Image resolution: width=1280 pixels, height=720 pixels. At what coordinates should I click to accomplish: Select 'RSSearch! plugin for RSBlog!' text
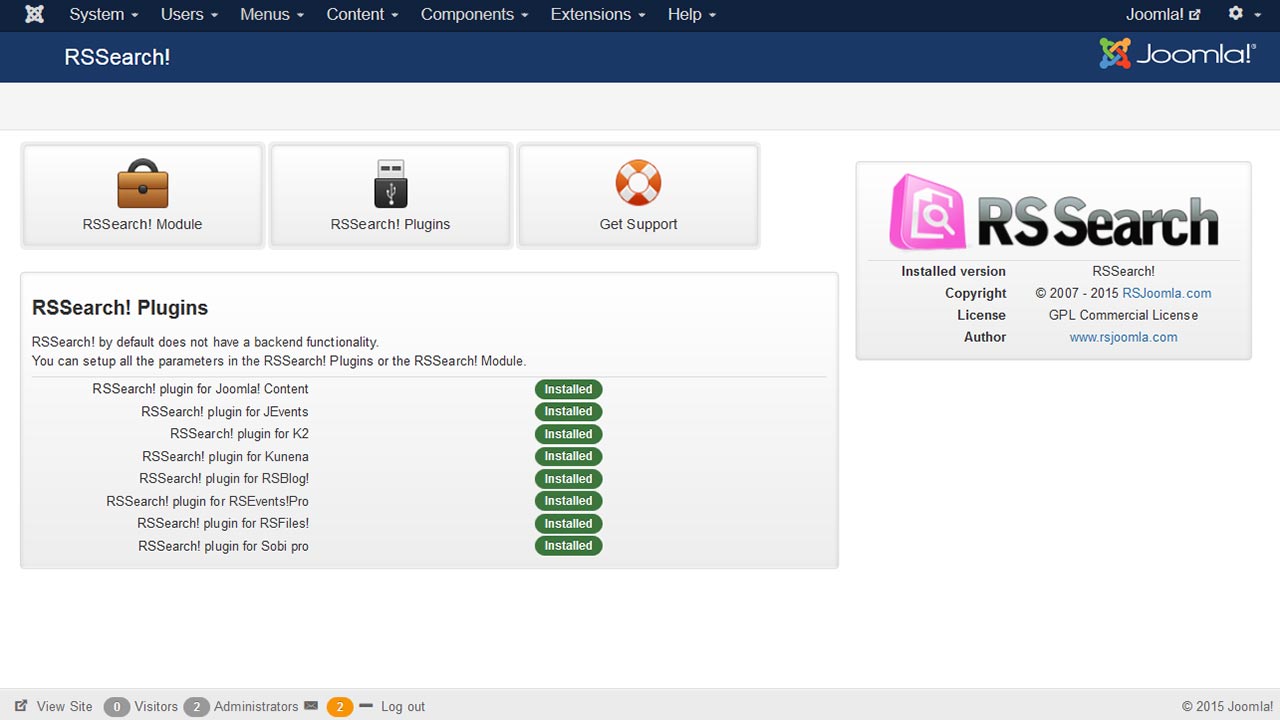point(224,479)
